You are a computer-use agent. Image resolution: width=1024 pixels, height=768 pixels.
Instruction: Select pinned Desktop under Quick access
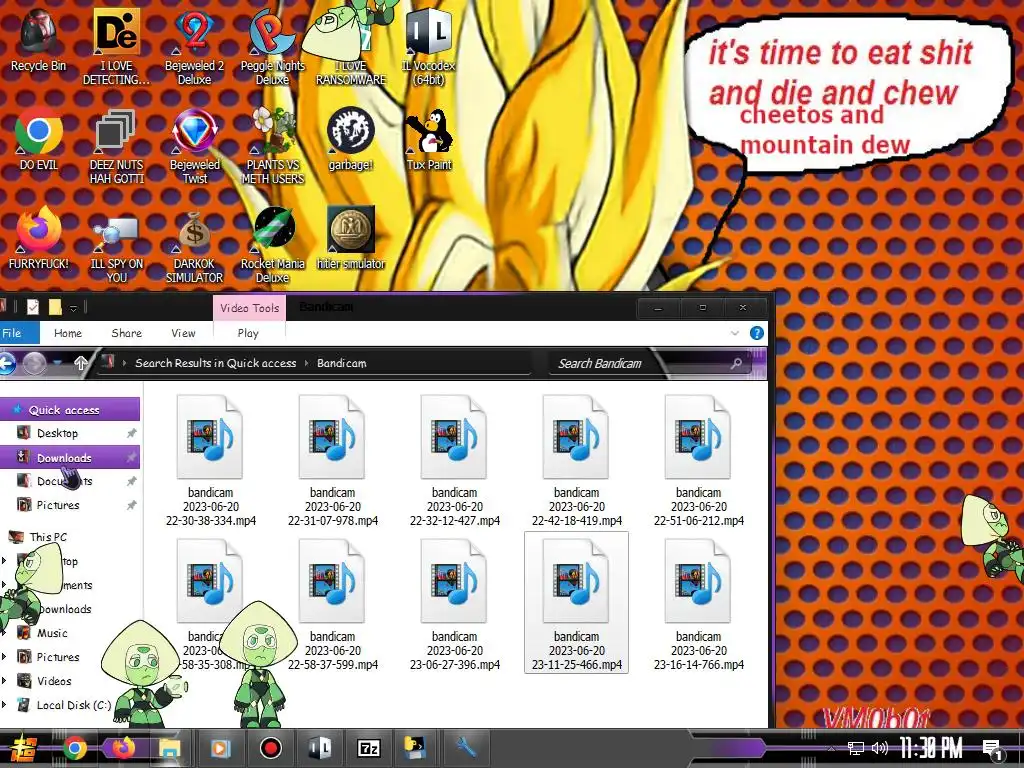[x=70, y=433]
